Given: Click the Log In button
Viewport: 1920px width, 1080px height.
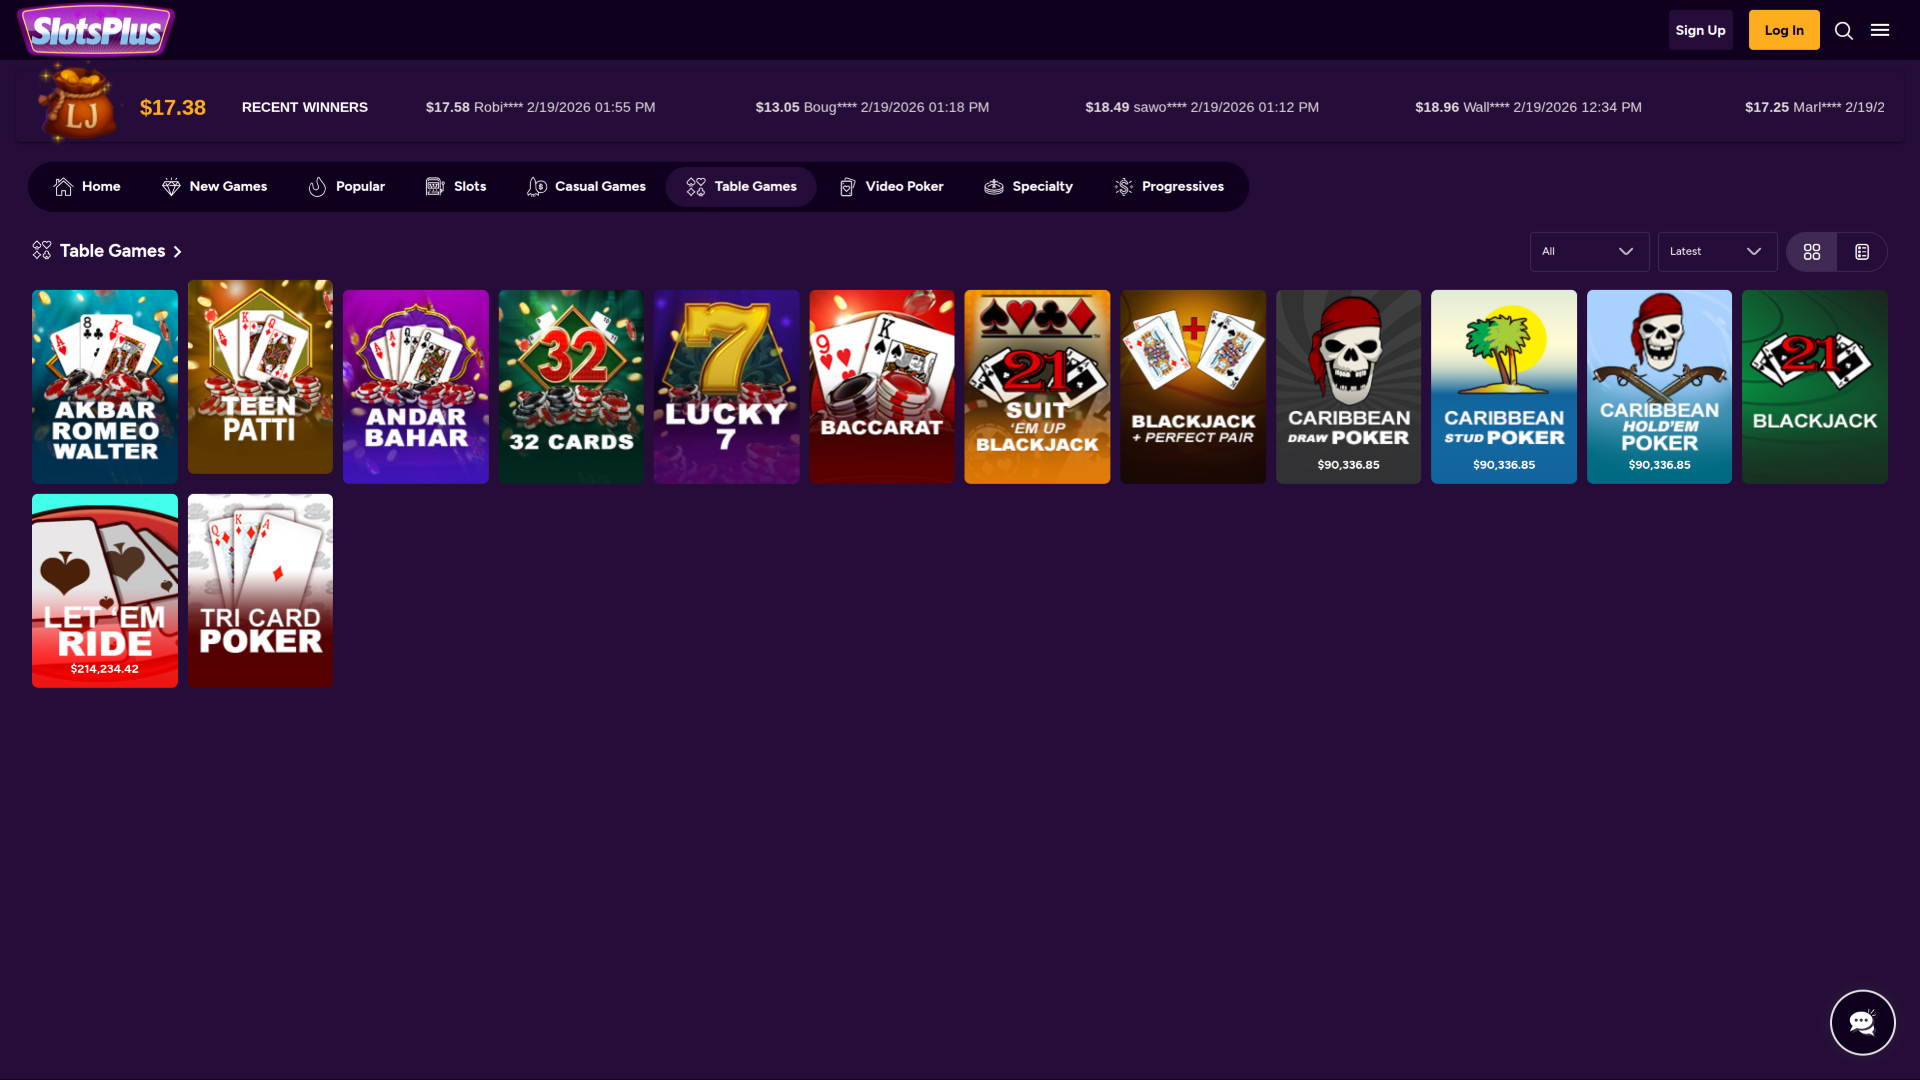Looking at the screenshot, I should (1783, 30).
